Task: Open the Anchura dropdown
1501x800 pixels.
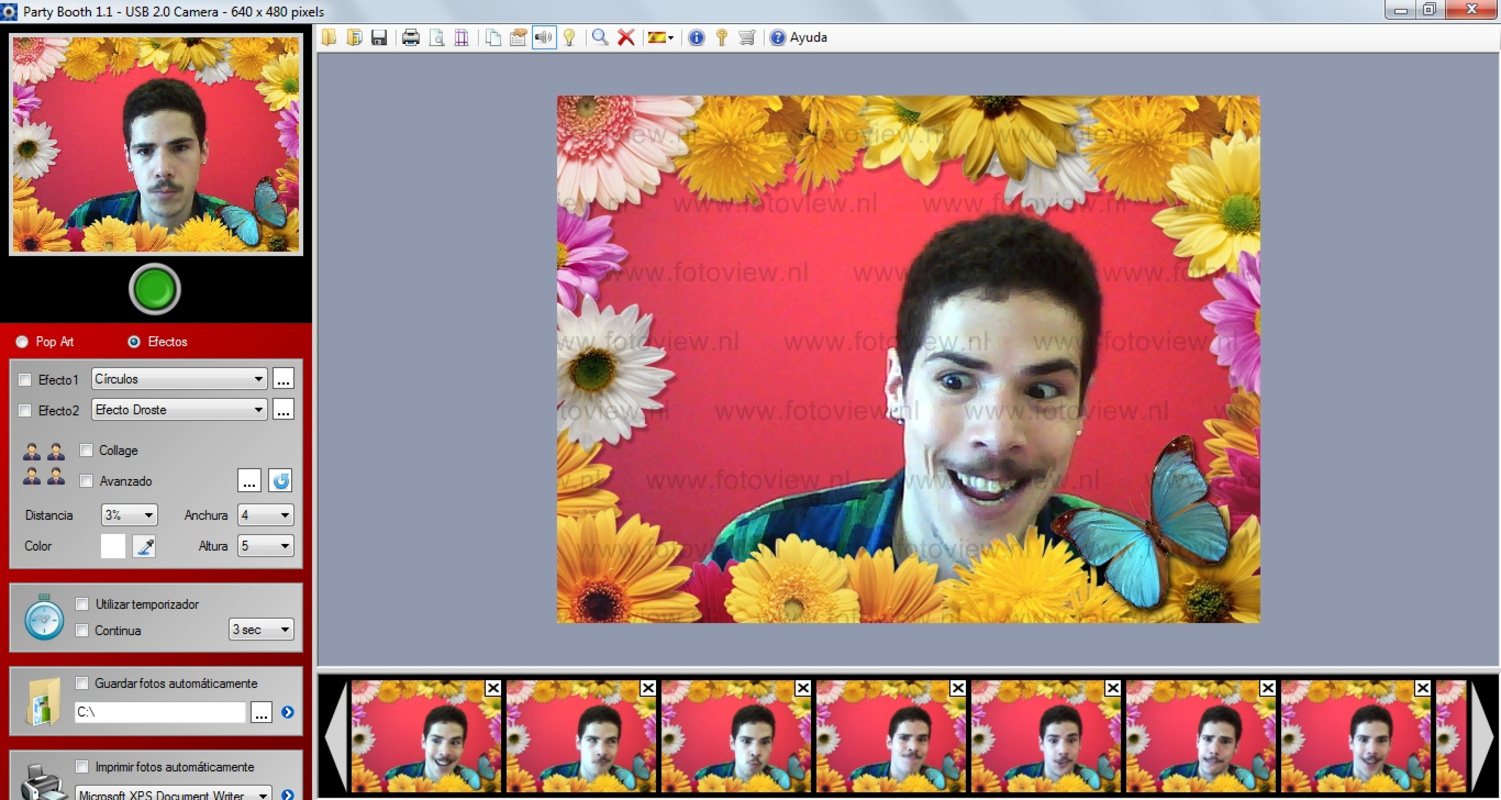Action: [265, 515]
